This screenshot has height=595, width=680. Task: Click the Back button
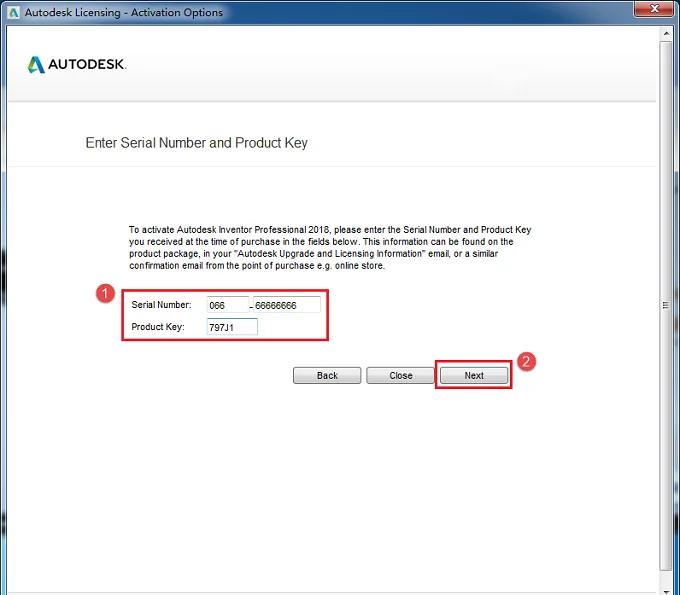327,376
